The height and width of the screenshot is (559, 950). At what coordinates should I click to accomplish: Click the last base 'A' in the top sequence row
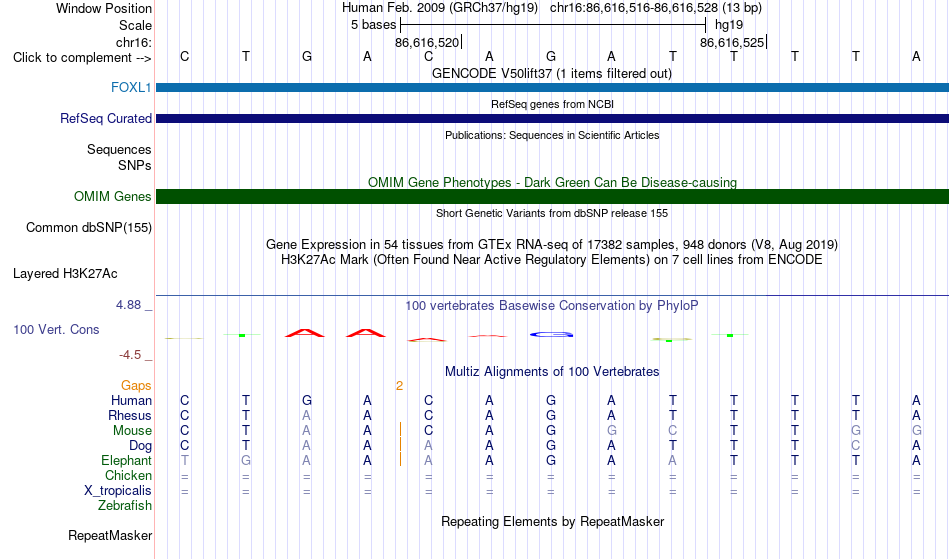[x=916, y=57]
